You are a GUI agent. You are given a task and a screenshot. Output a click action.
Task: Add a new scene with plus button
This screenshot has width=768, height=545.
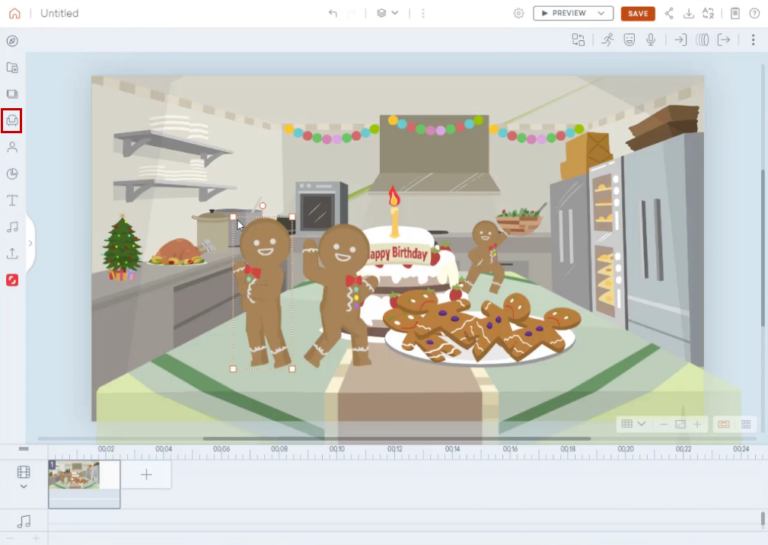point(146,474)
